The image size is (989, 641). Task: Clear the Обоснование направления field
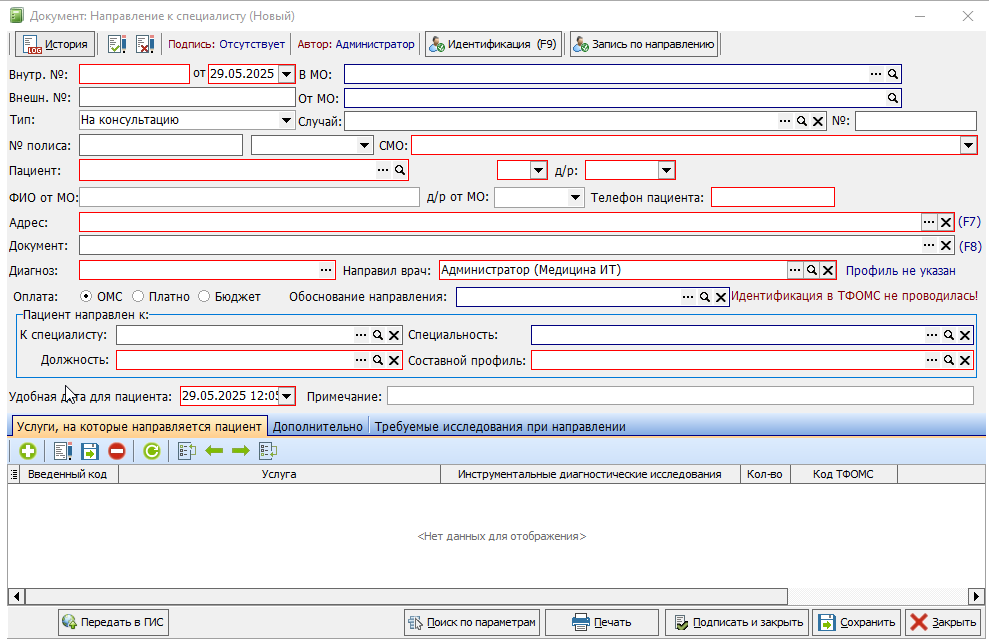pyautogui.click(x=721, y=297)
